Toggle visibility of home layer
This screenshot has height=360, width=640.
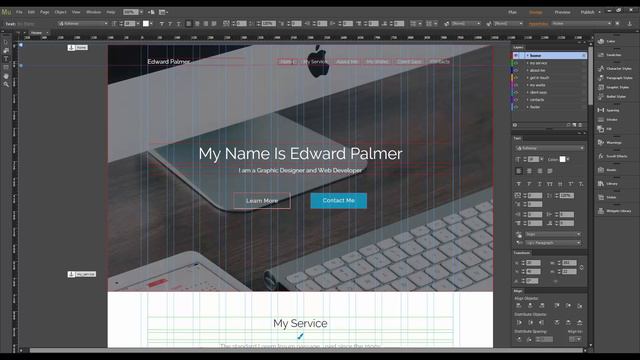[x=516, y=56]
